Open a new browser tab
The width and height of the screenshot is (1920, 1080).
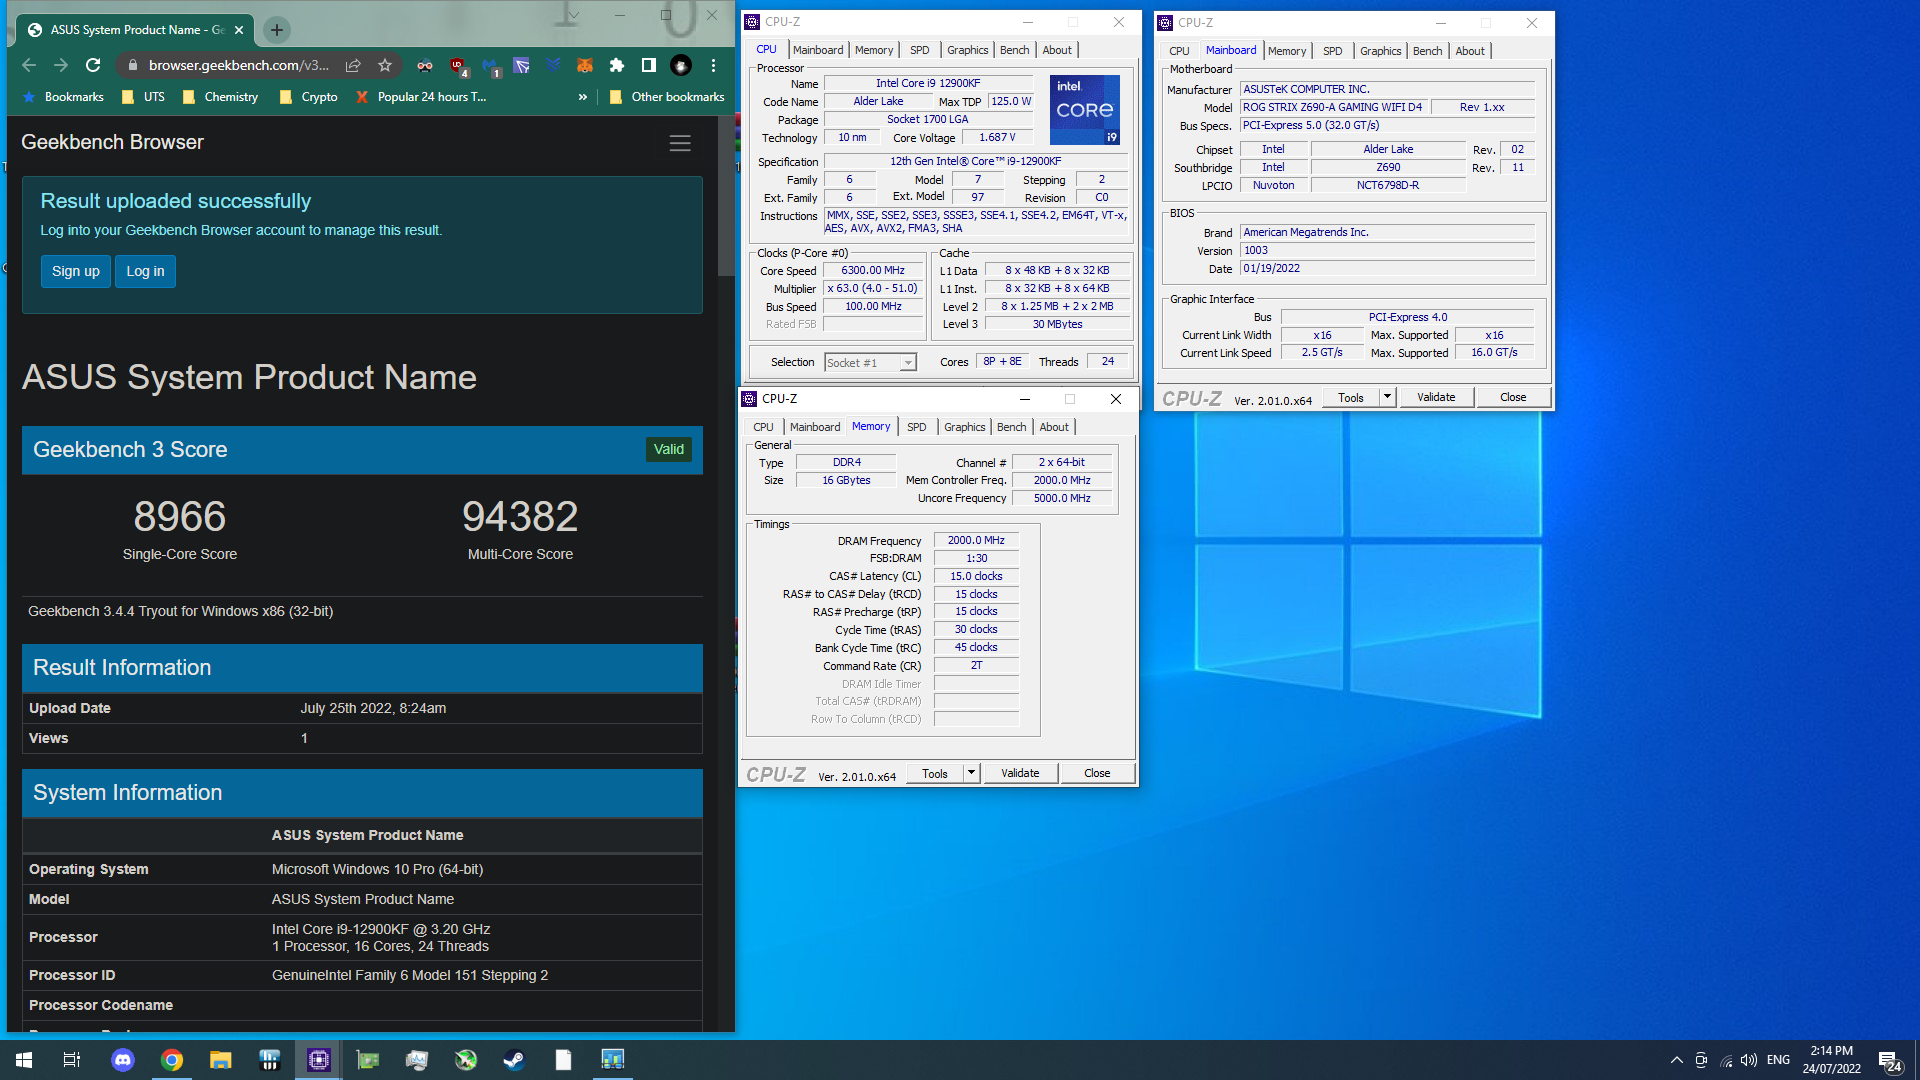[x=277, y=30]
